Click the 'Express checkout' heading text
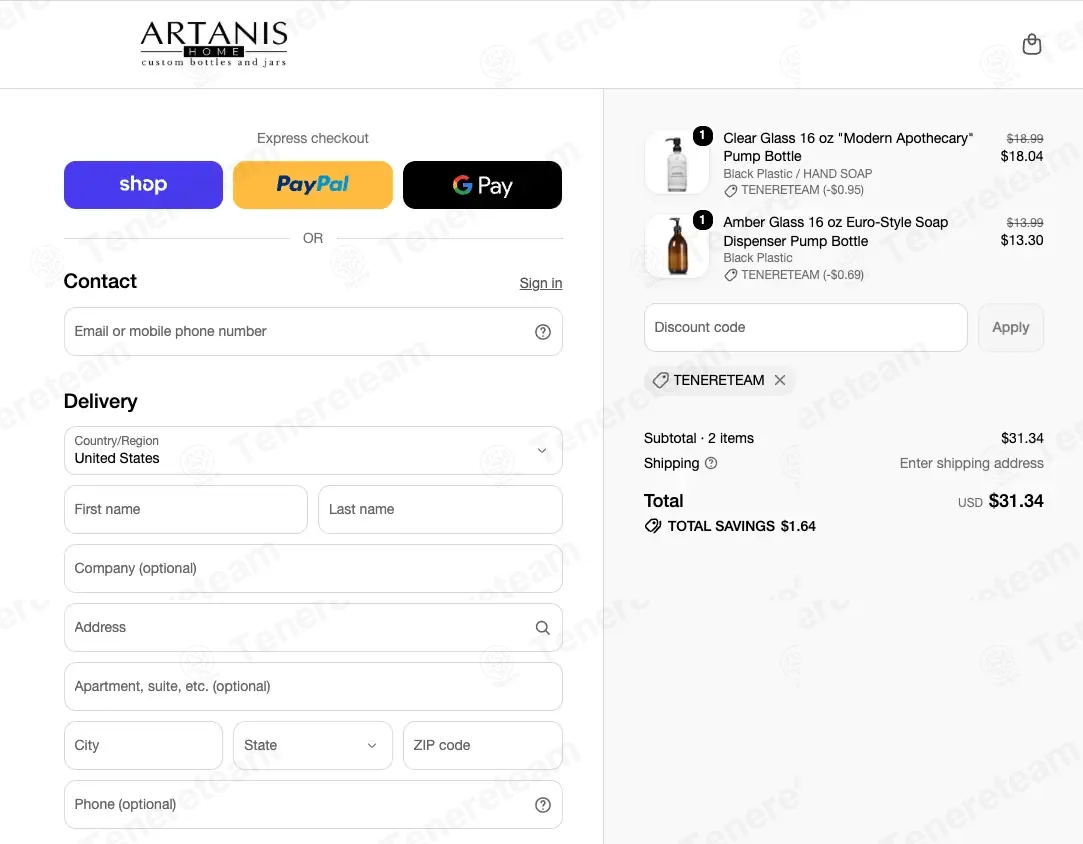The width and height of the screenshot is (1083, 844). coord(313,138)
